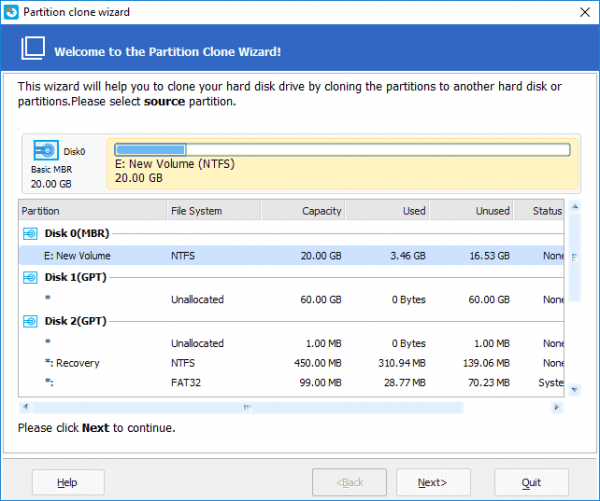Click the Disk 0(MBR) group disk icon
Image resolution: width=600 pixels, height=501 pixels.
pyautogui.click(x=30, y=234)
